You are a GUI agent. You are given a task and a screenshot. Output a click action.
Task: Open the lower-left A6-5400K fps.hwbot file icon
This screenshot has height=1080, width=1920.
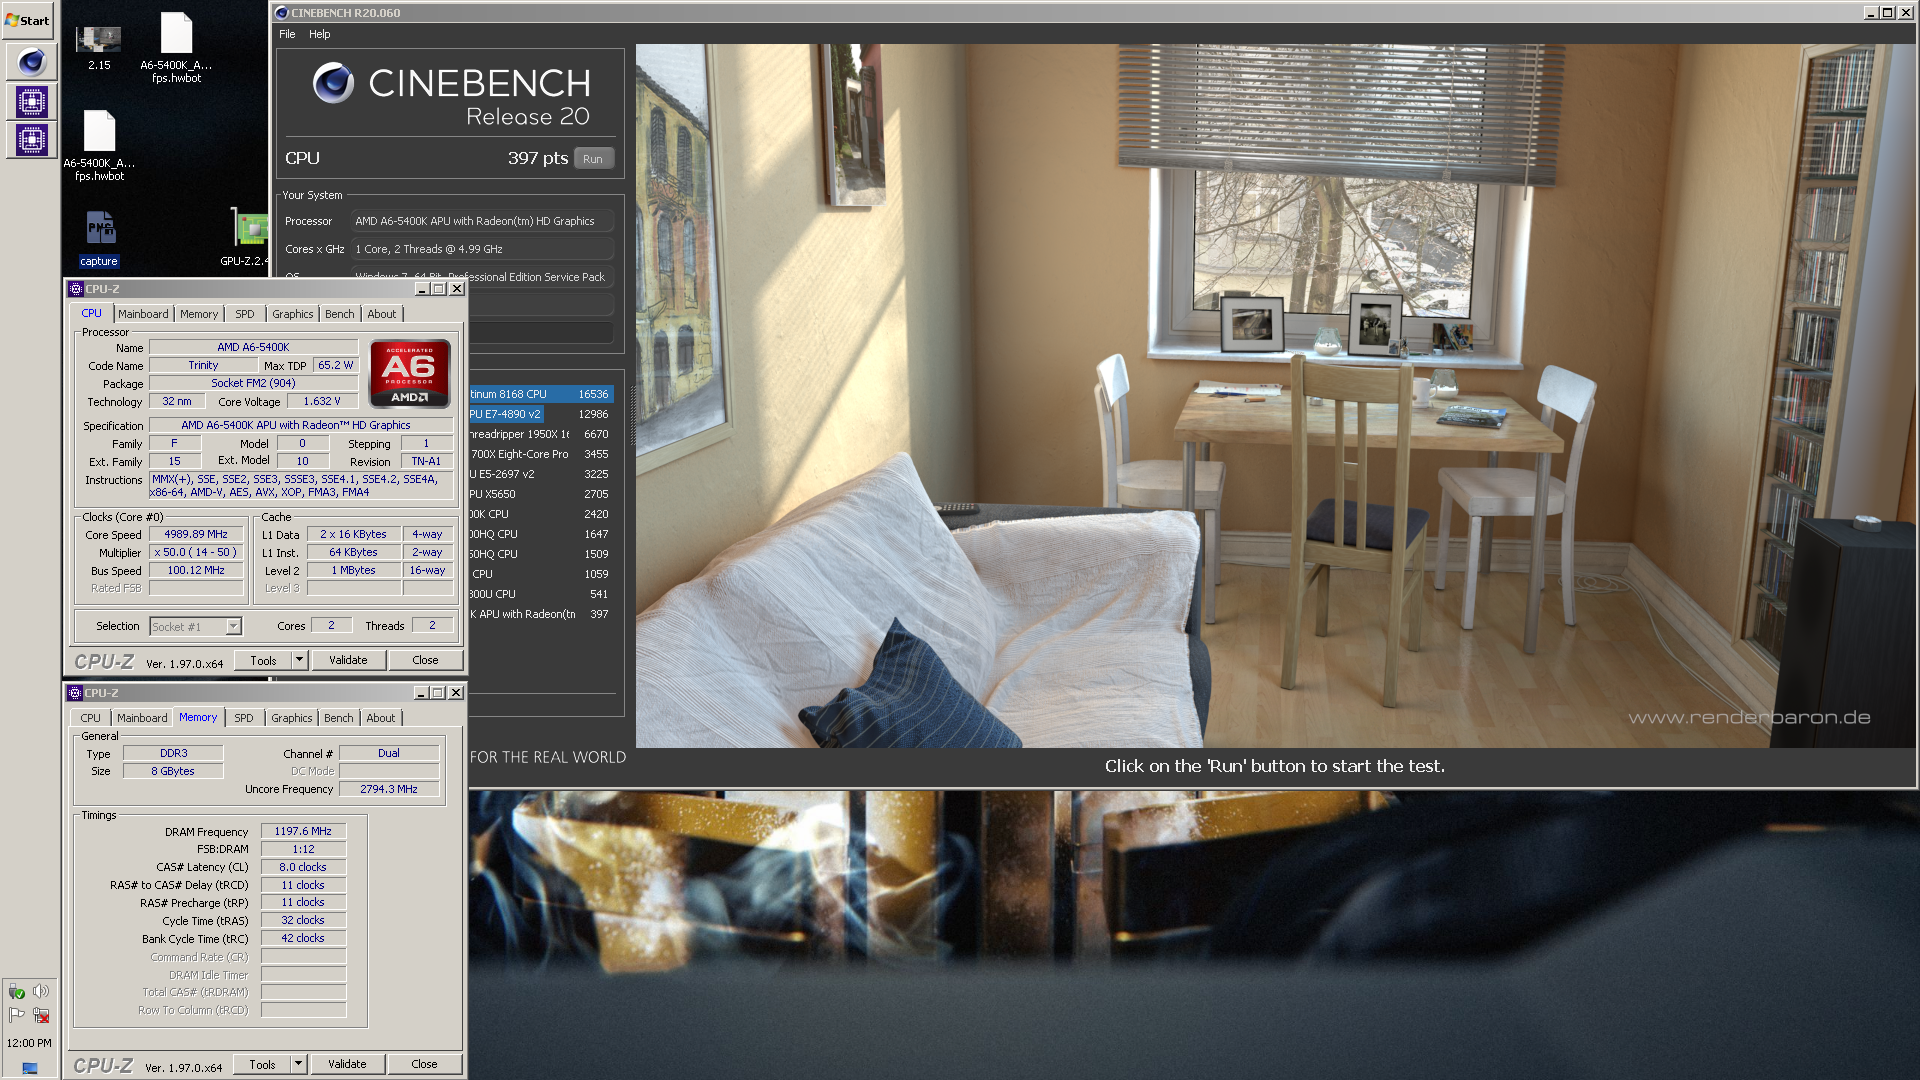[99, 145]
